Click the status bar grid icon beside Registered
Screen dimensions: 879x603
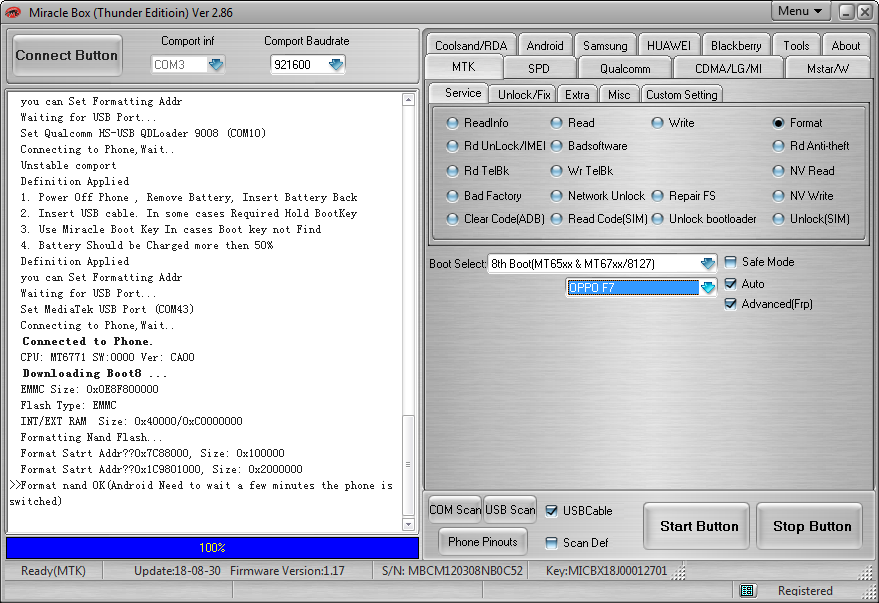coord(747,590)
